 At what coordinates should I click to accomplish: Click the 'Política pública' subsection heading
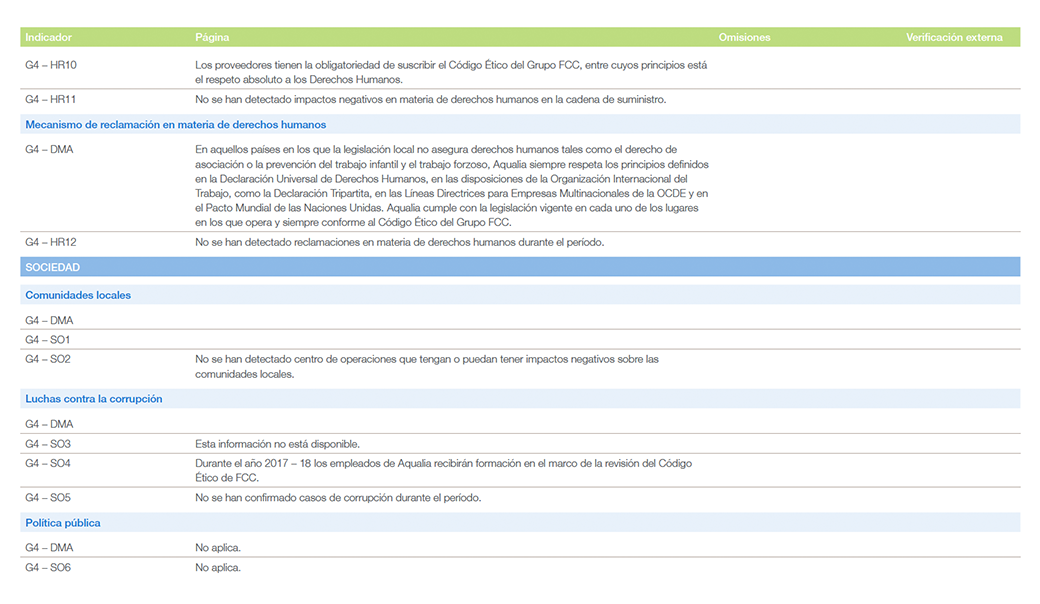63,523
